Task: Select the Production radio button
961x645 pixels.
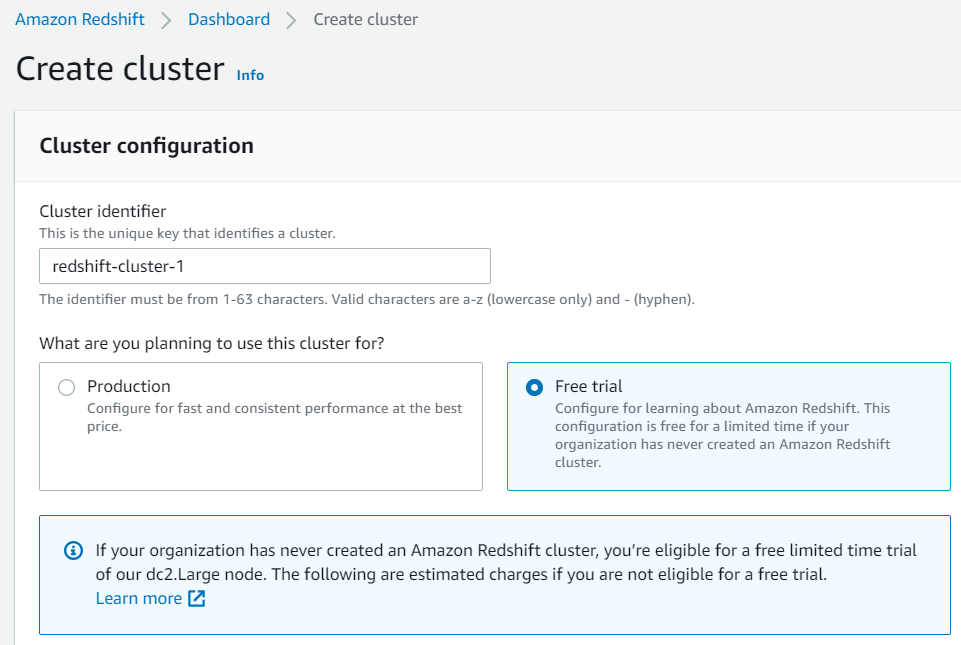Action: click(x=66, y=387)
